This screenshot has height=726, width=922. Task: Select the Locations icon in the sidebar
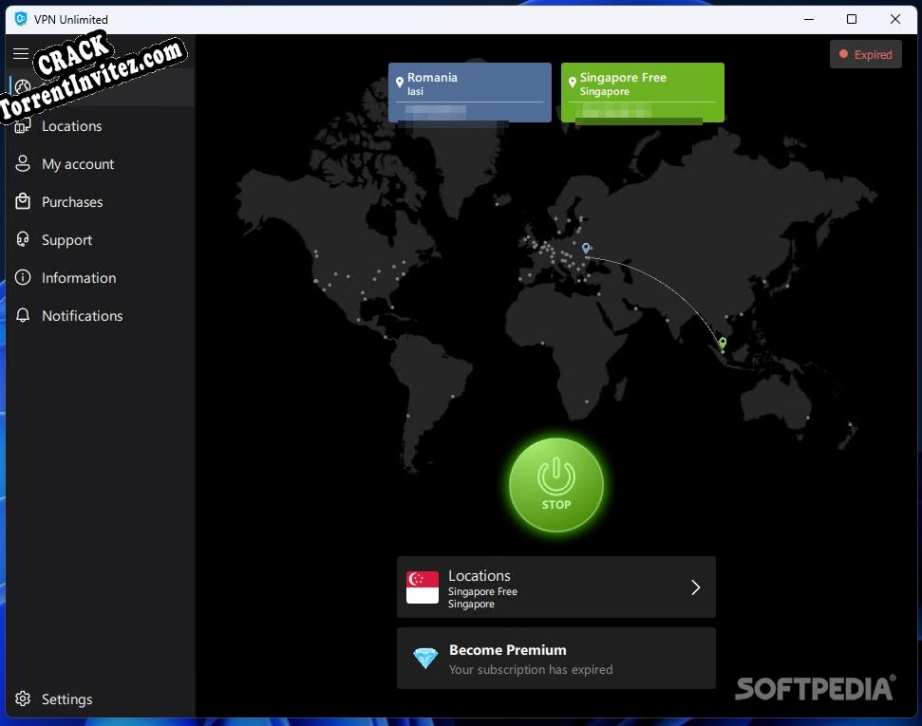click(x=21, y=126)
